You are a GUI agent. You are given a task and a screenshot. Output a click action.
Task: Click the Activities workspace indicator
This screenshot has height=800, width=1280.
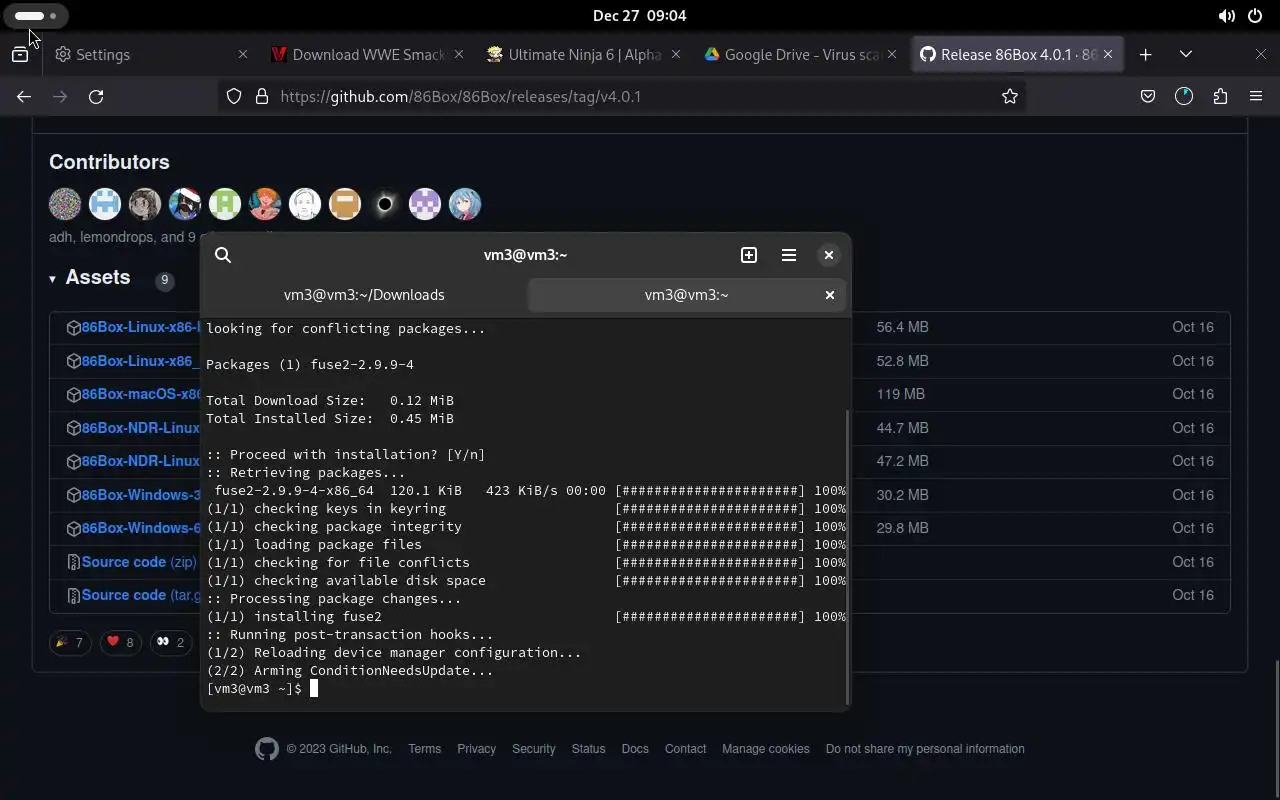(x=38, y=16)
